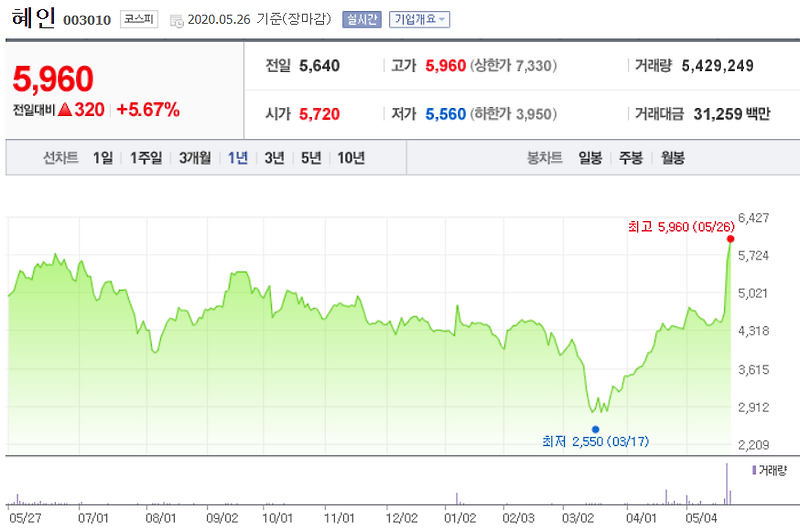
Task: Click the 혜인 stock name heading
Action: tap(33, 18)
